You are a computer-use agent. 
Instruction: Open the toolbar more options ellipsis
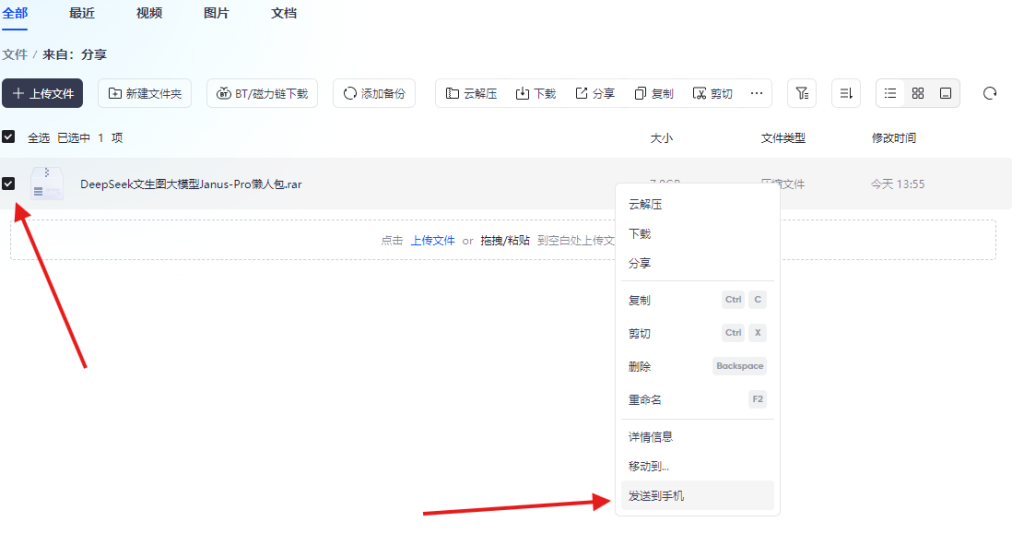tap(756, 93)
